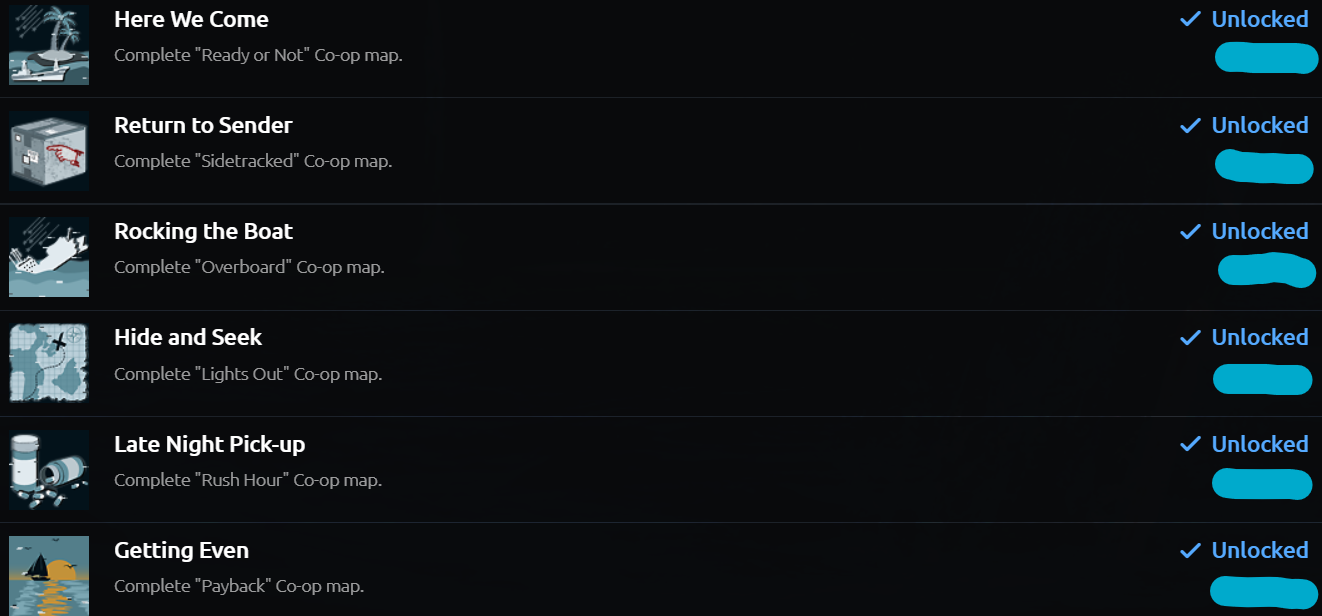This screenshot has height=616, width=1322.
Task: Click the Hide and Seek map icon
Action: click(x=49, y=363)
